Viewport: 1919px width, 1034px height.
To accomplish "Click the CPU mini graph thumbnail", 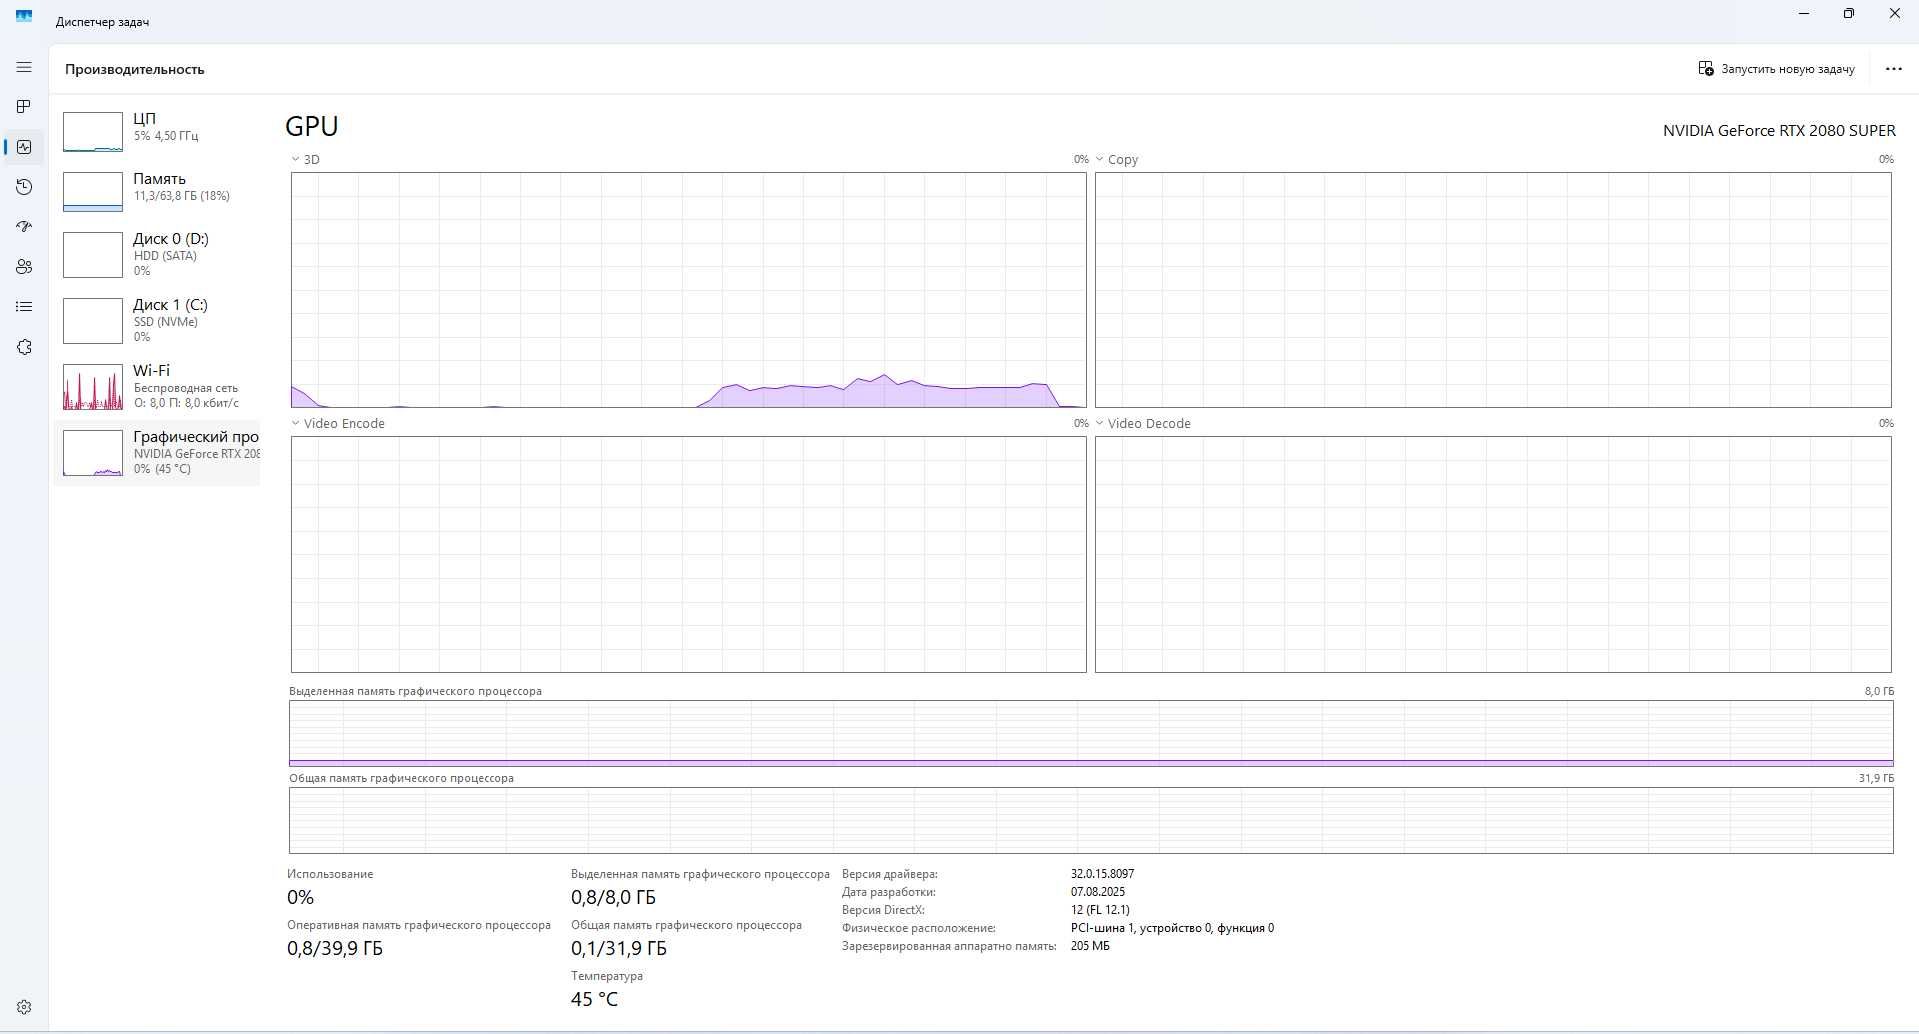I will click(x=93, y=131).
